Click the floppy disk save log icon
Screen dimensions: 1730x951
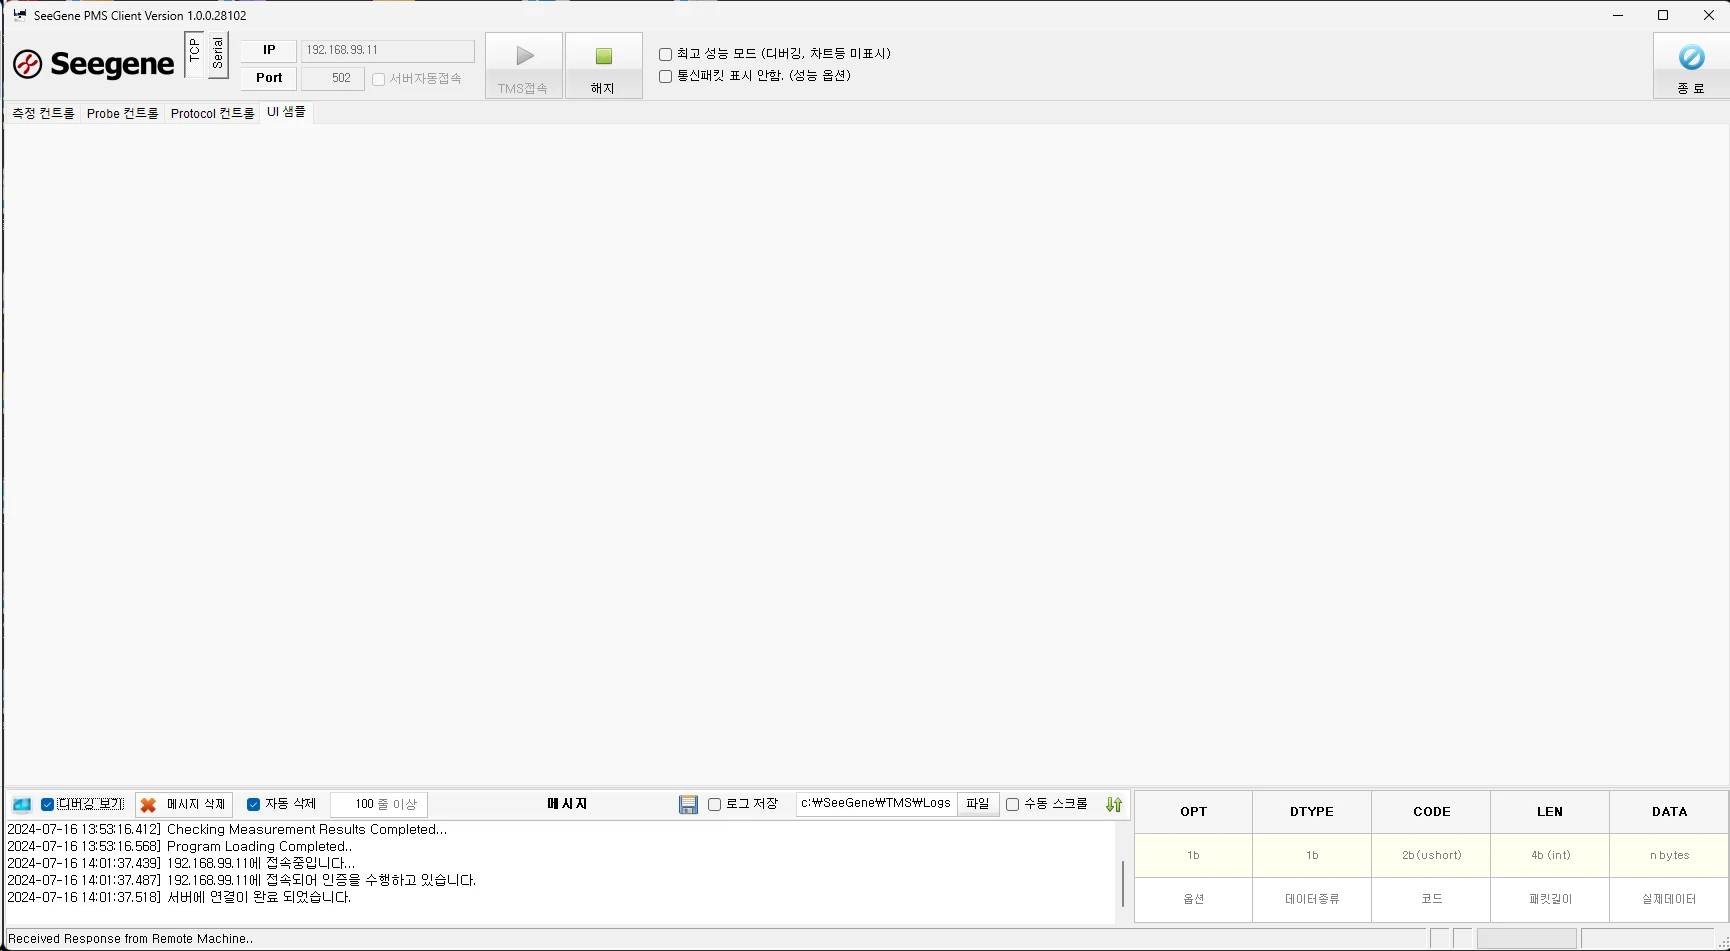coord(688,804)
